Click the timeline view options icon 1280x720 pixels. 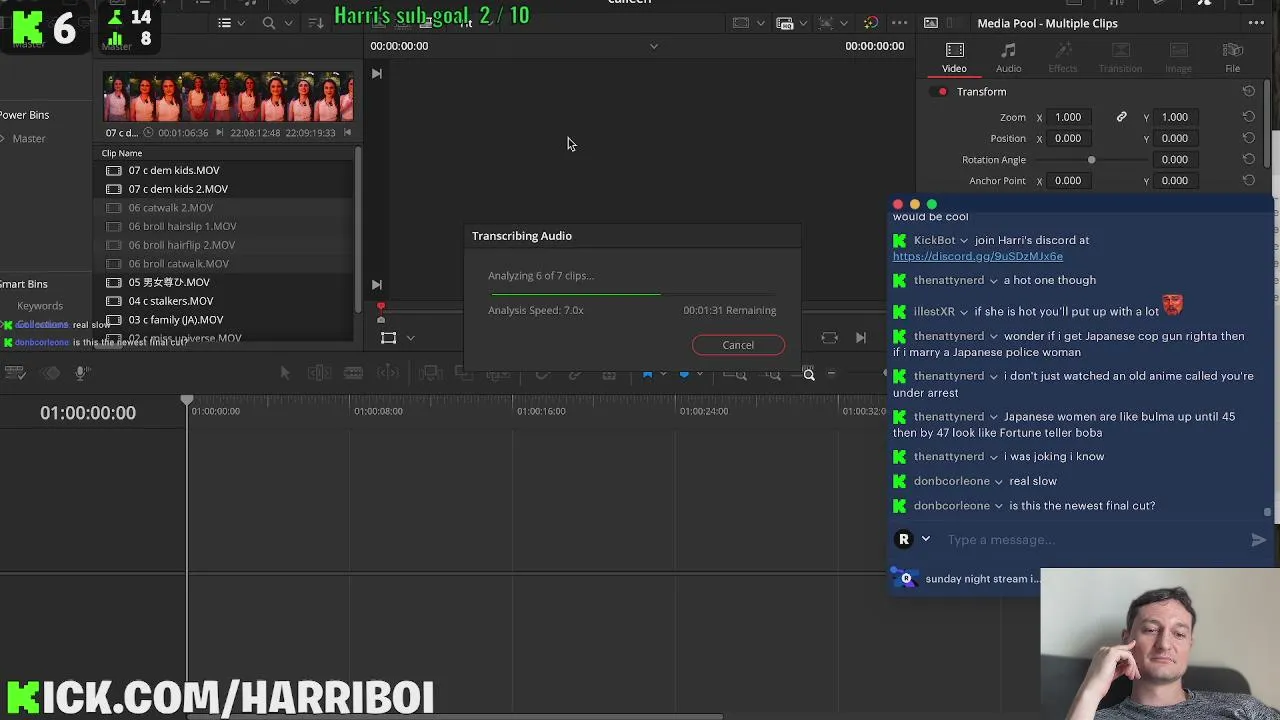[15, 373]
